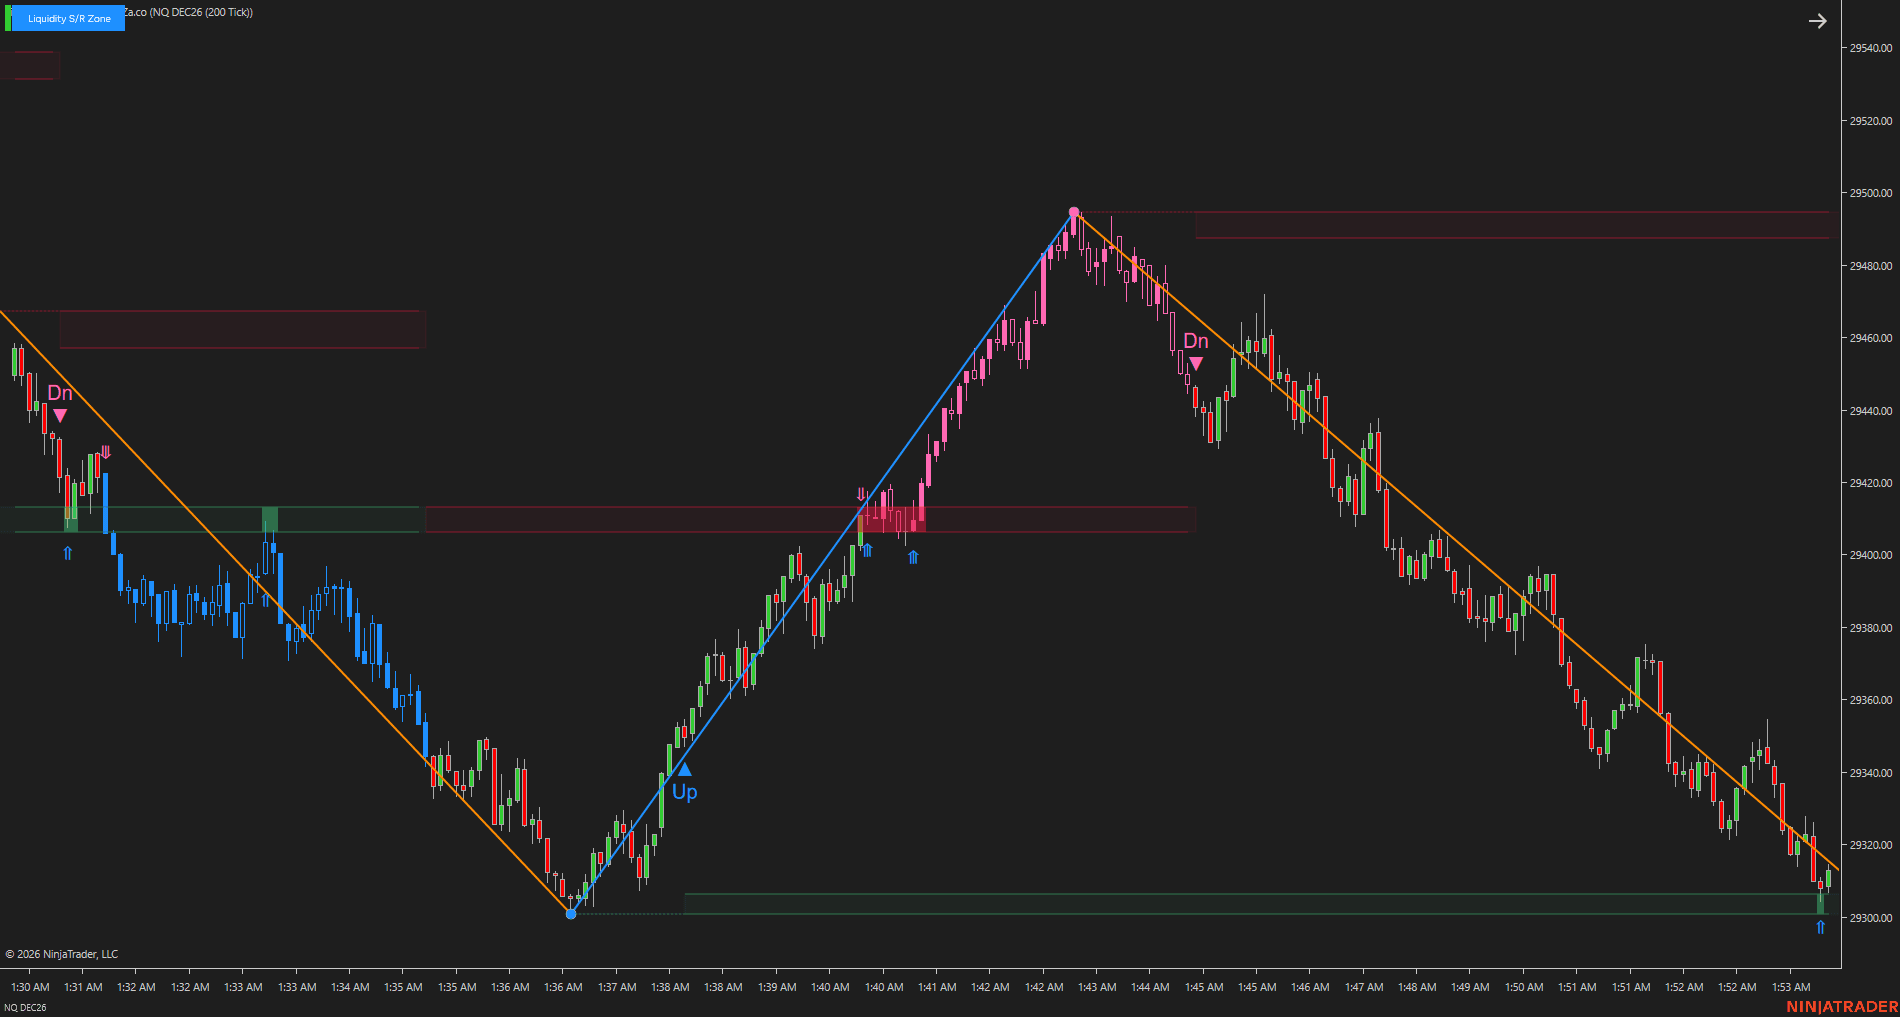Click the 29300.00 price axis label

point(1870,918)
